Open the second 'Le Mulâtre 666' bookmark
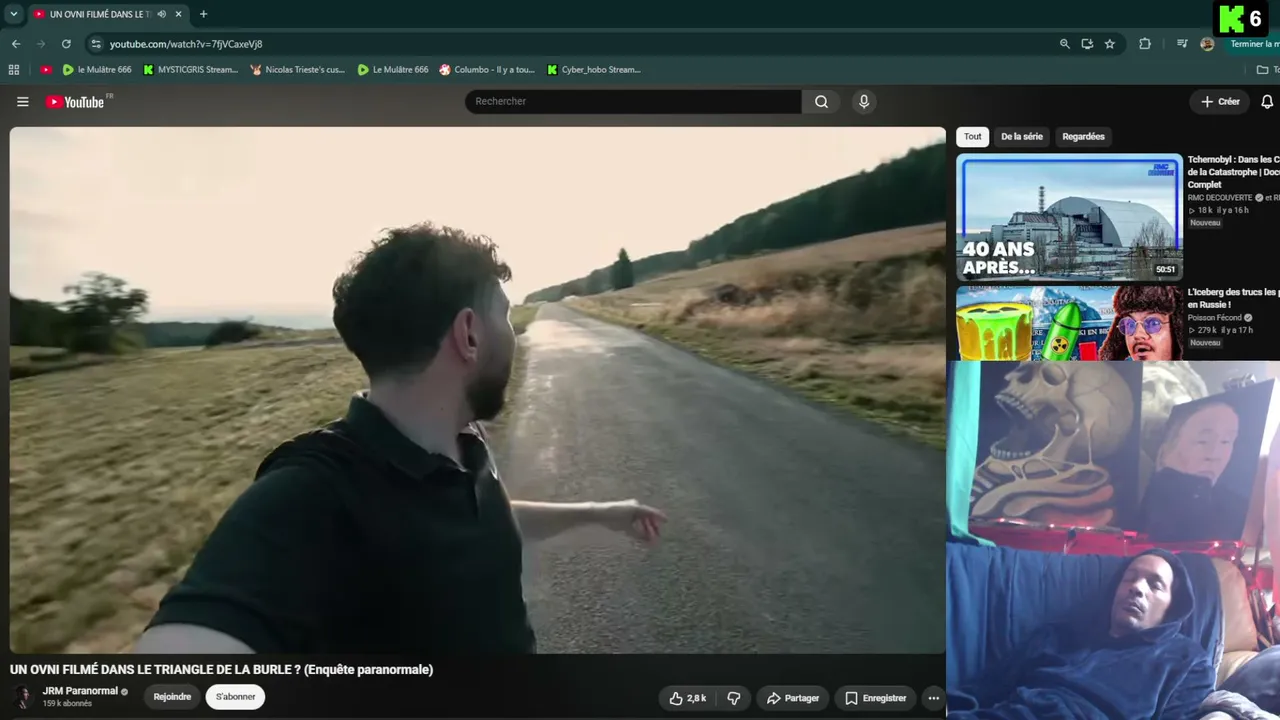 [393, 70]
